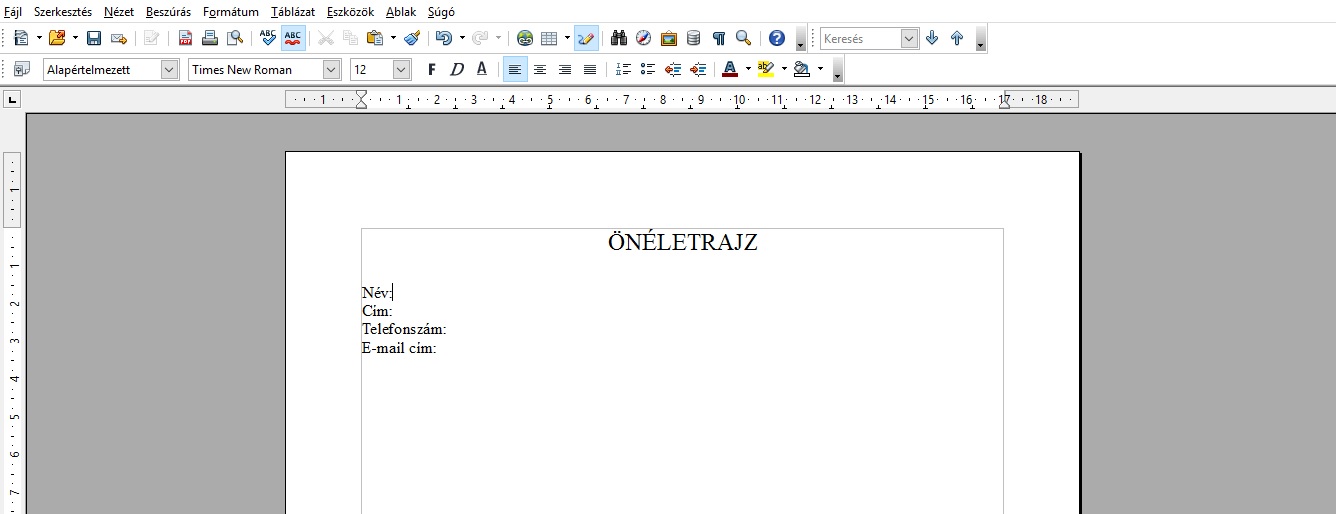Toggle automatic spell check (red wavy ABC)

[x=293, y=38]
